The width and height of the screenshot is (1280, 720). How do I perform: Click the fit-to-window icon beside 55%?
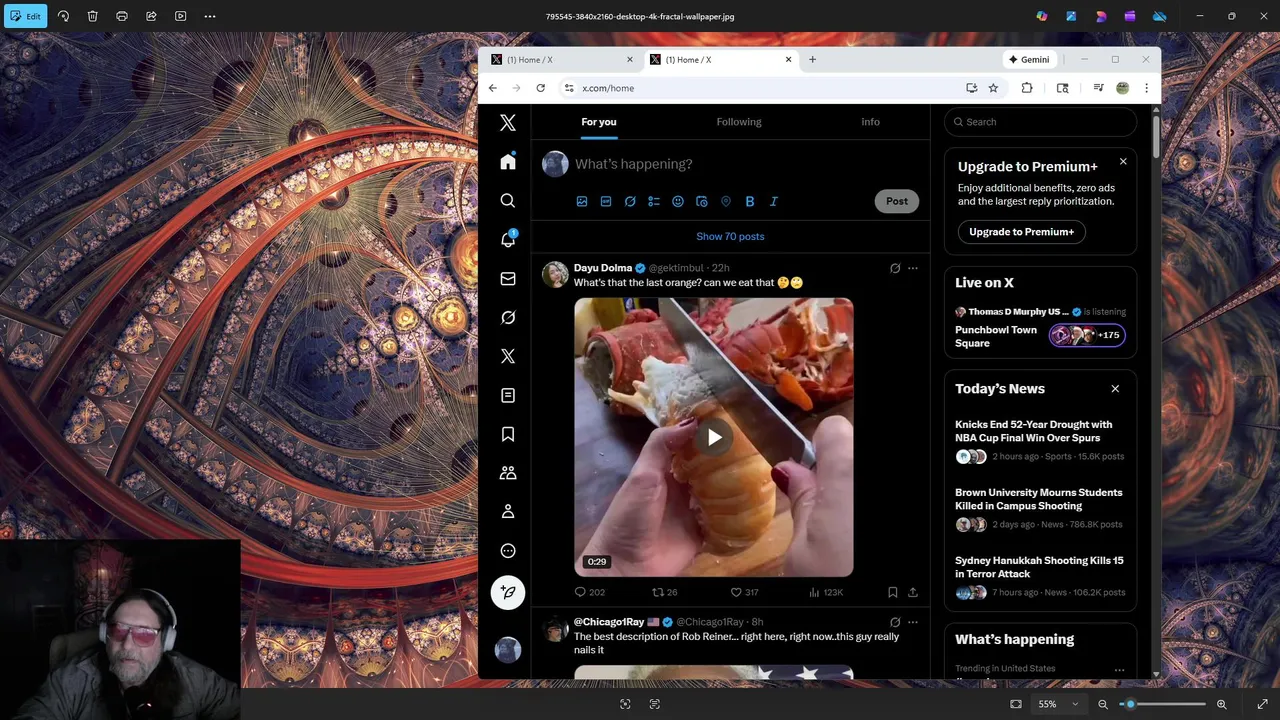1016,704
